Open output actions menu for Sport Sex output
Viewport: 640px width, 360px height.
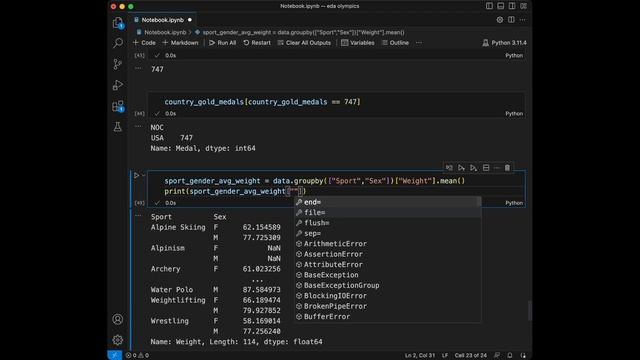pyautogui.click(x=138, y=216)
